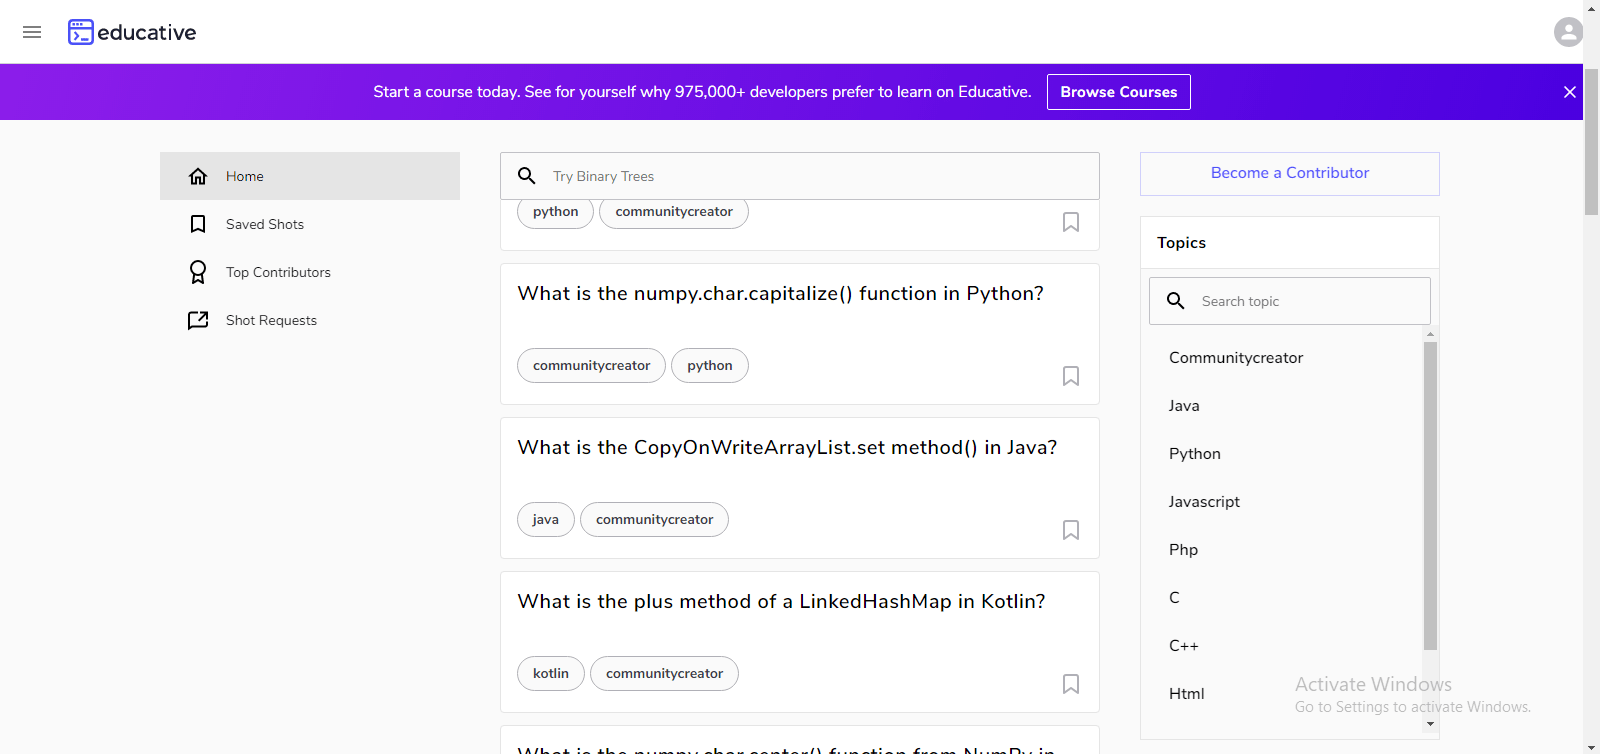Bookmark the numpy.char.capitalize() shot
Viewport: 1600px width, 754px height.
coord(1070,376)
